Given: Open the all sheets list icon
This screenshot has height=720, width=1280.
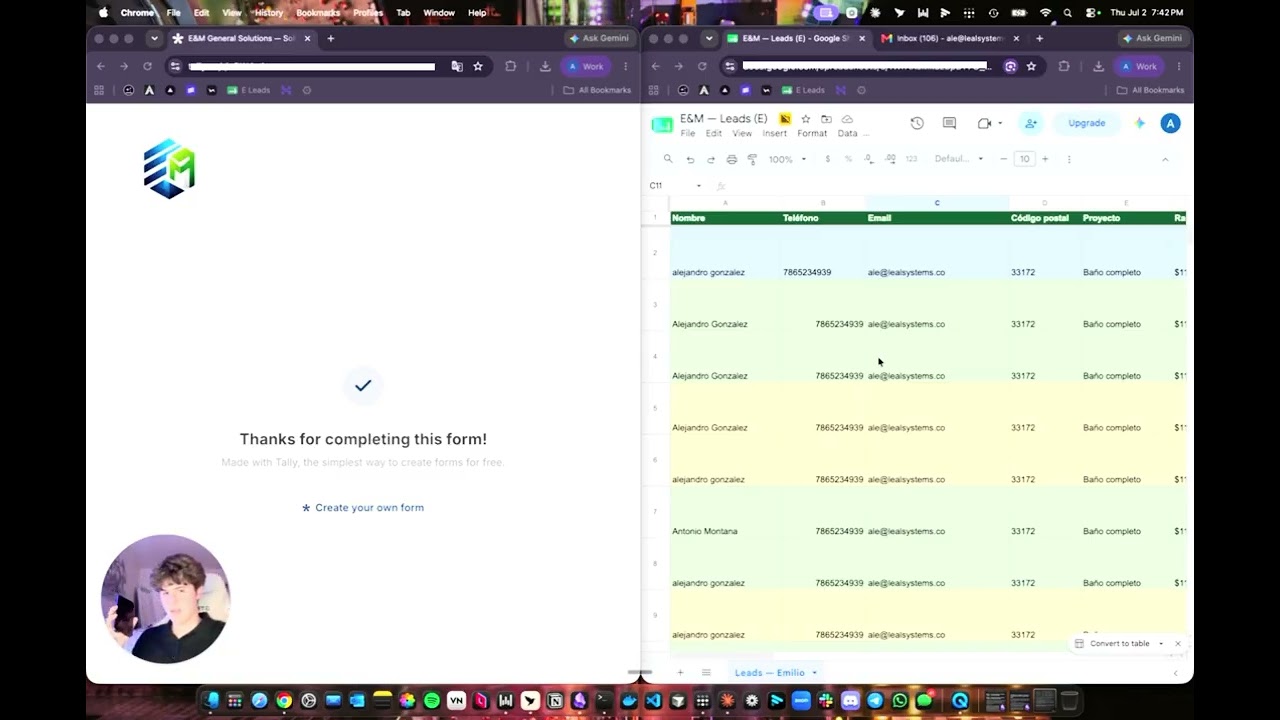Looking at the screenshot, I should (x=706, y=673).
